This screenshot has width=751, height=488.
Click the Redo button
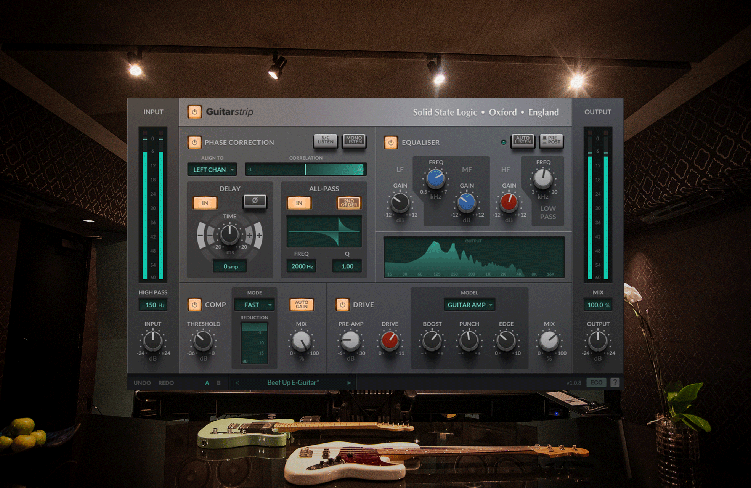[x=166, y=383]
